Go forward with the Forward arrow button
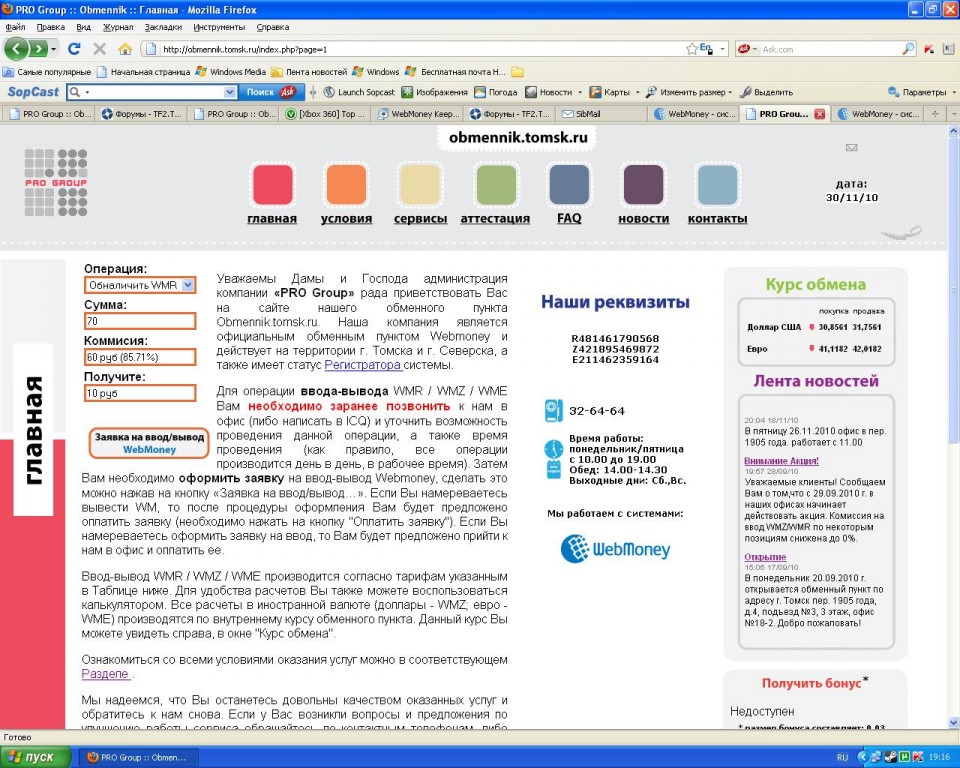960x768 pixels. (39, 48)
